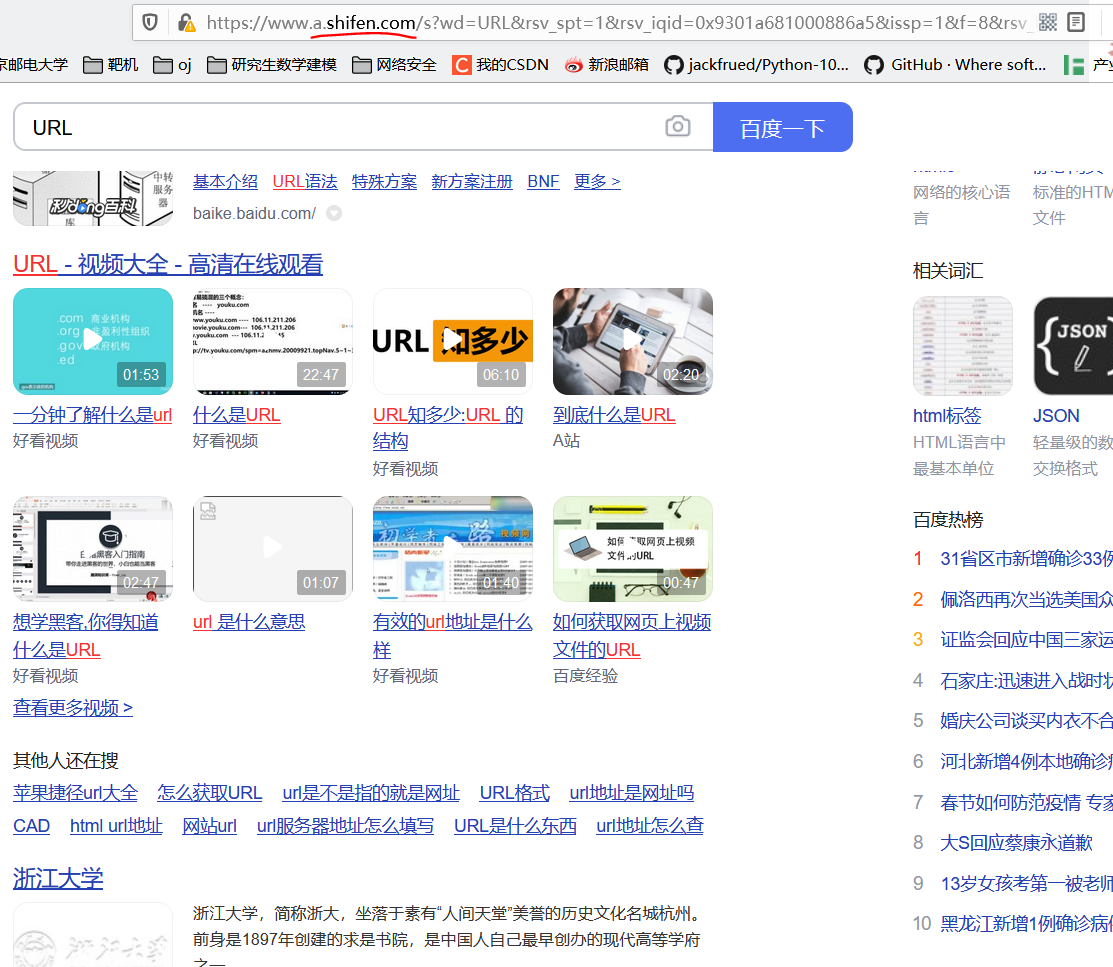This screenshot has height=967, width=1113.
Task: Open the 基本介绍 link
Action: tap(225, 182)
